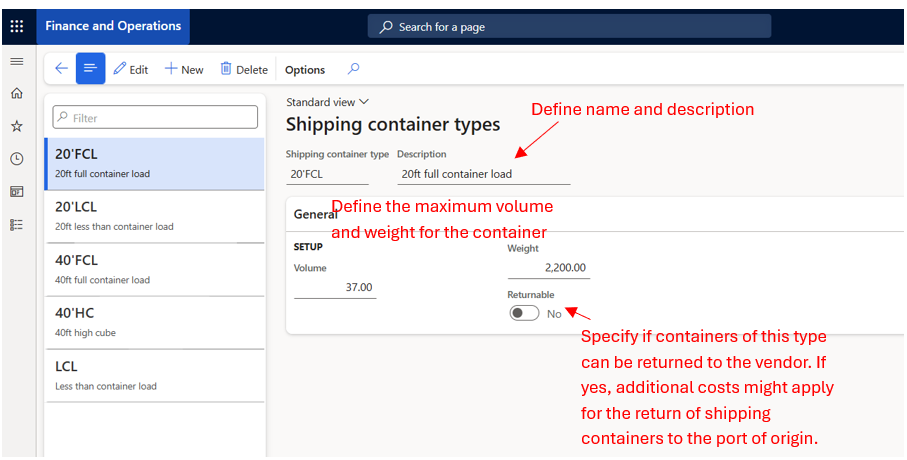The height and width of the screenshot is (460, 907).
Task: Expand the hamburger navigation menu
Action: [x=17, y=61]
